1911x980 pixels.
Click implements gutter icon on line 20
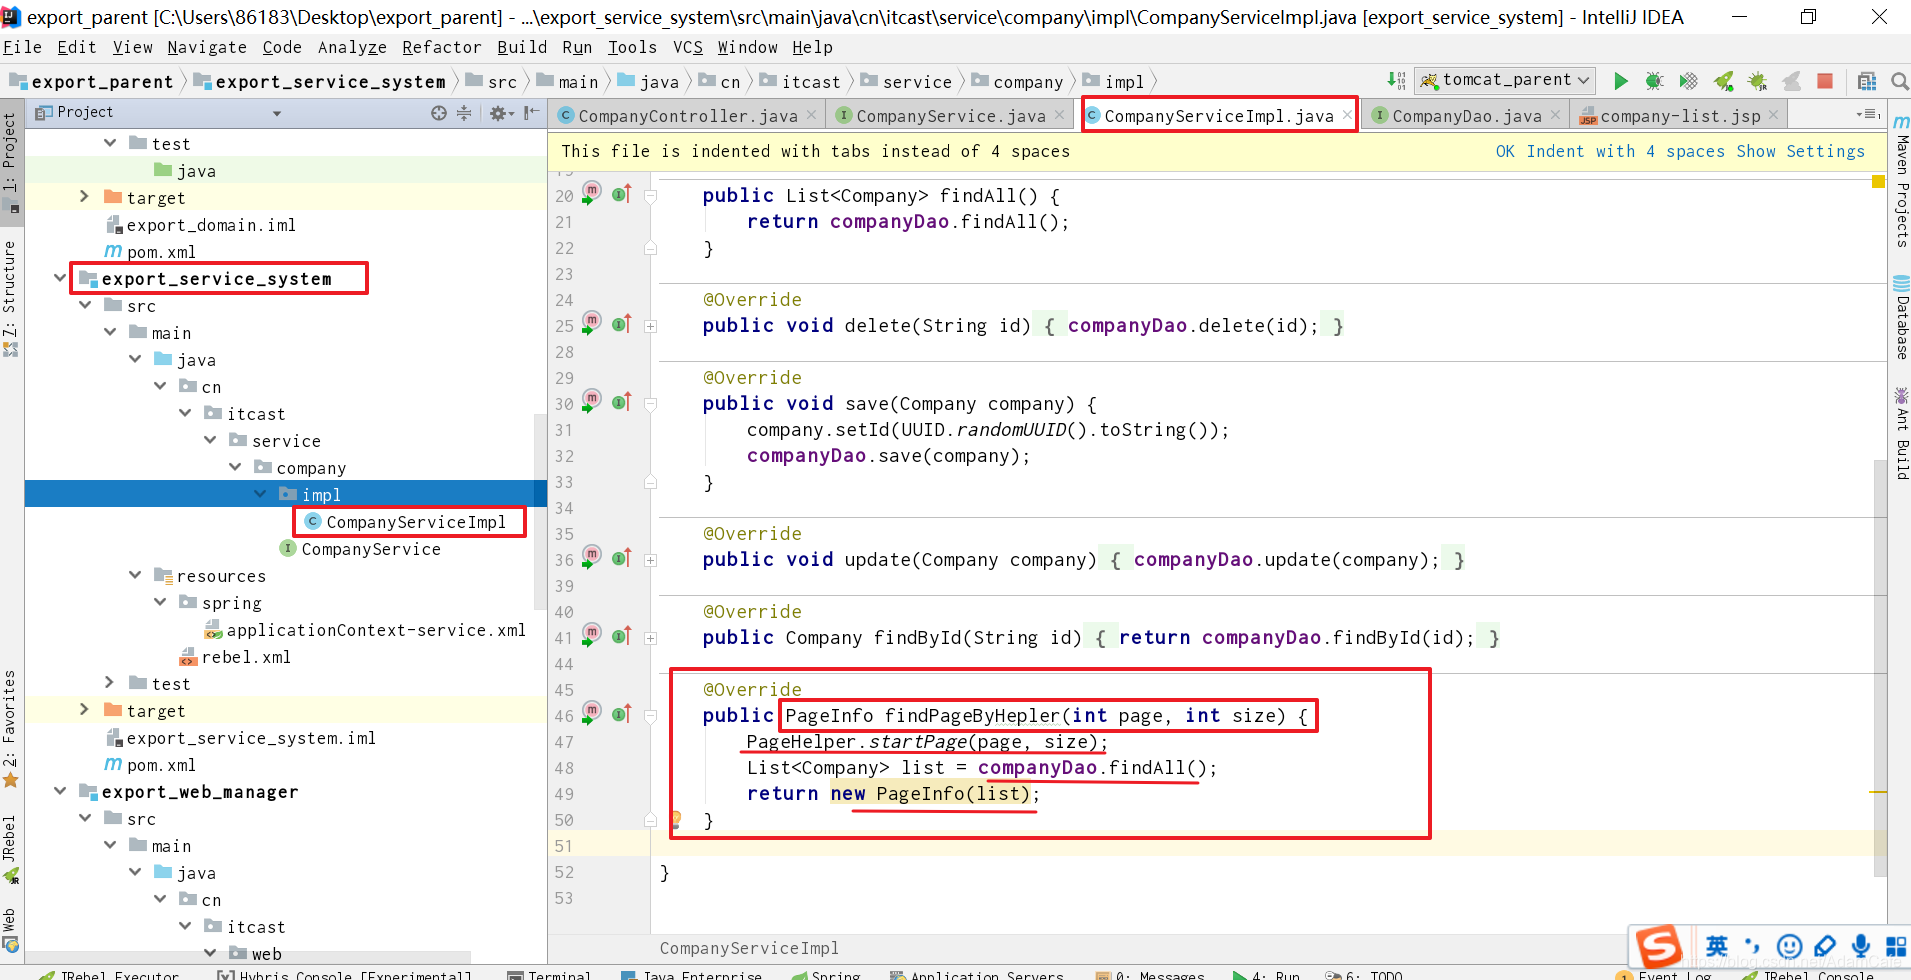(622, 194)
